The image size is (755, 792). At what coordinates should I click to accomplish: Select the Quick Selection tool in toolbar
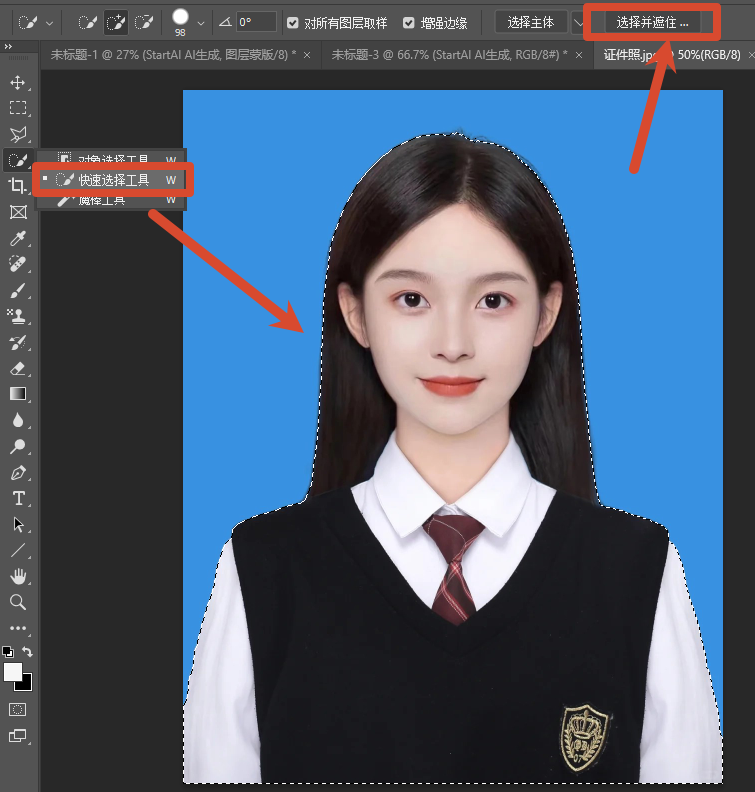coord(18,160)
